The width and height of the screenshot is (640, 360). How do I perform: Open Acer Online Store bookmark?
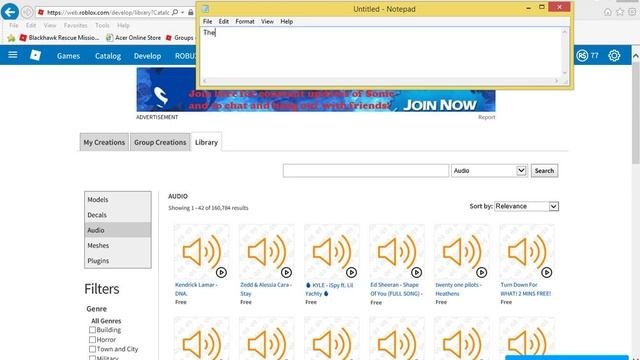(133, 38)
